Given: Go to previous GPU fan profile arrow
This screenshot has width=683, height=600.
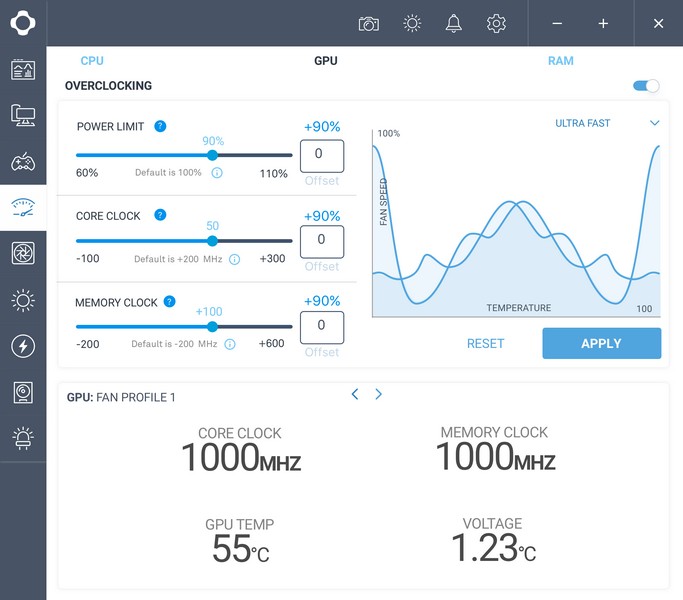Looking at the screenshot, I should 355,394.
